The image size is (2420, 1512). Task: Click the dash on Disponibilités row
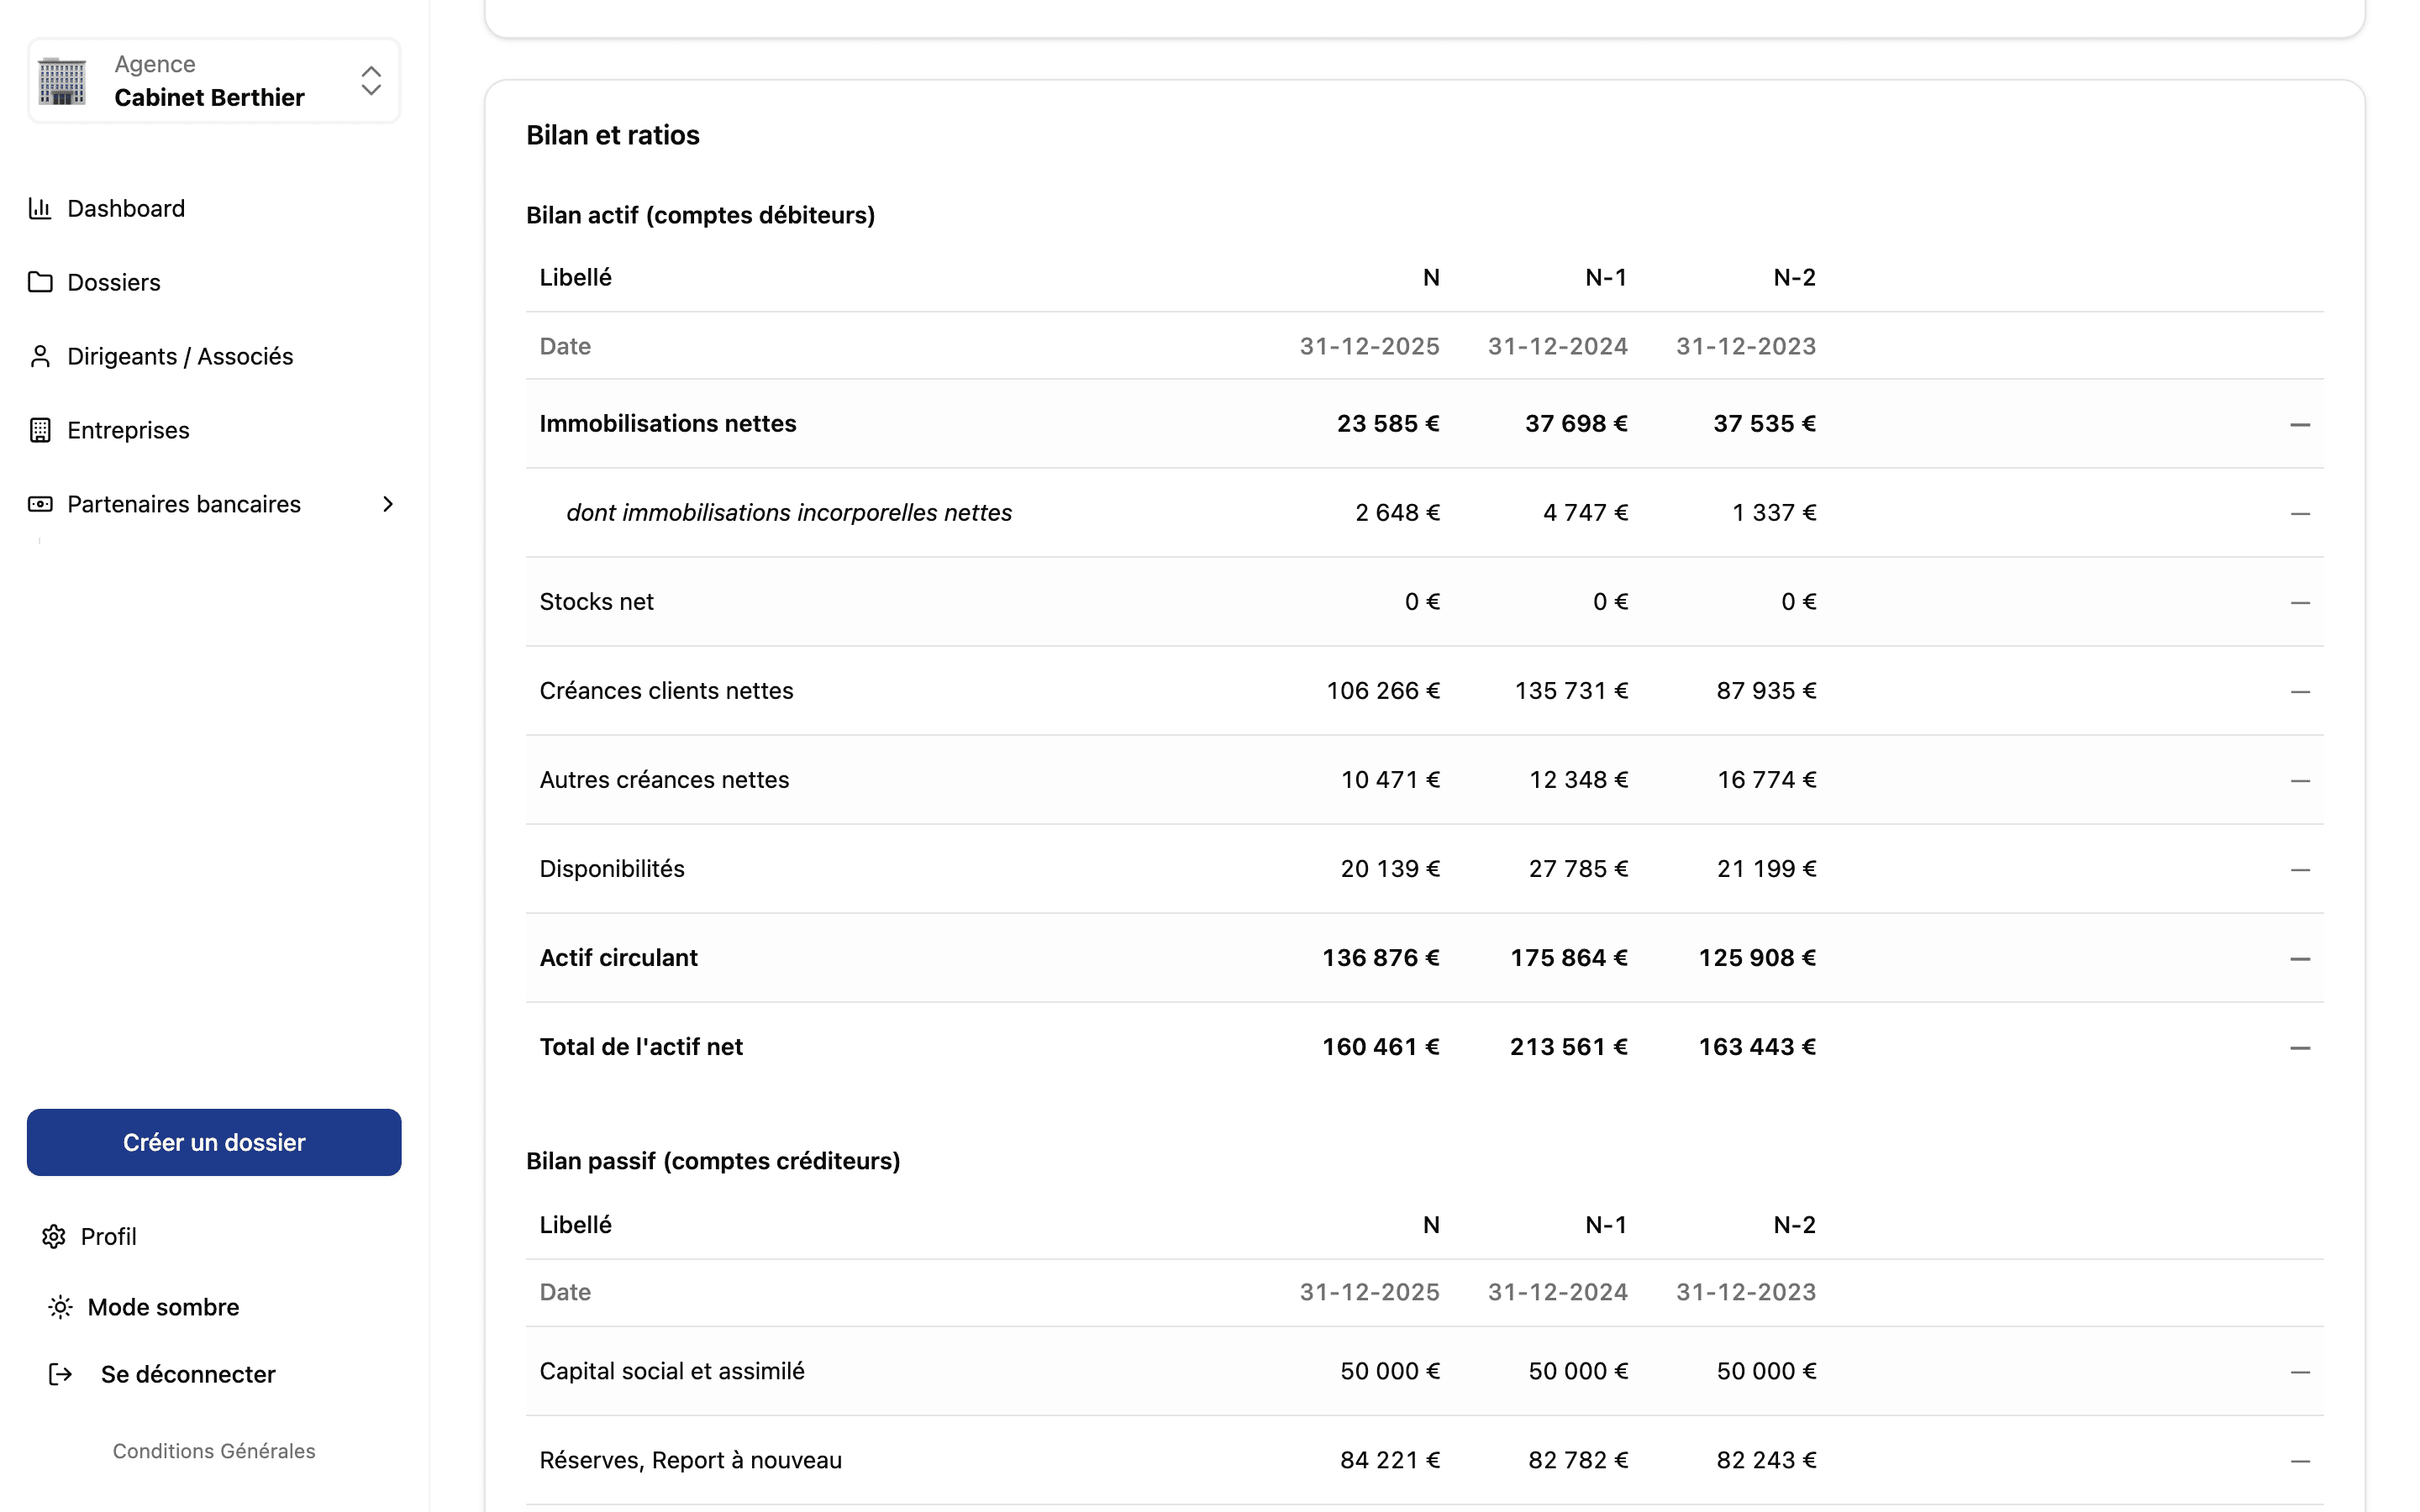click(2299, 869)
